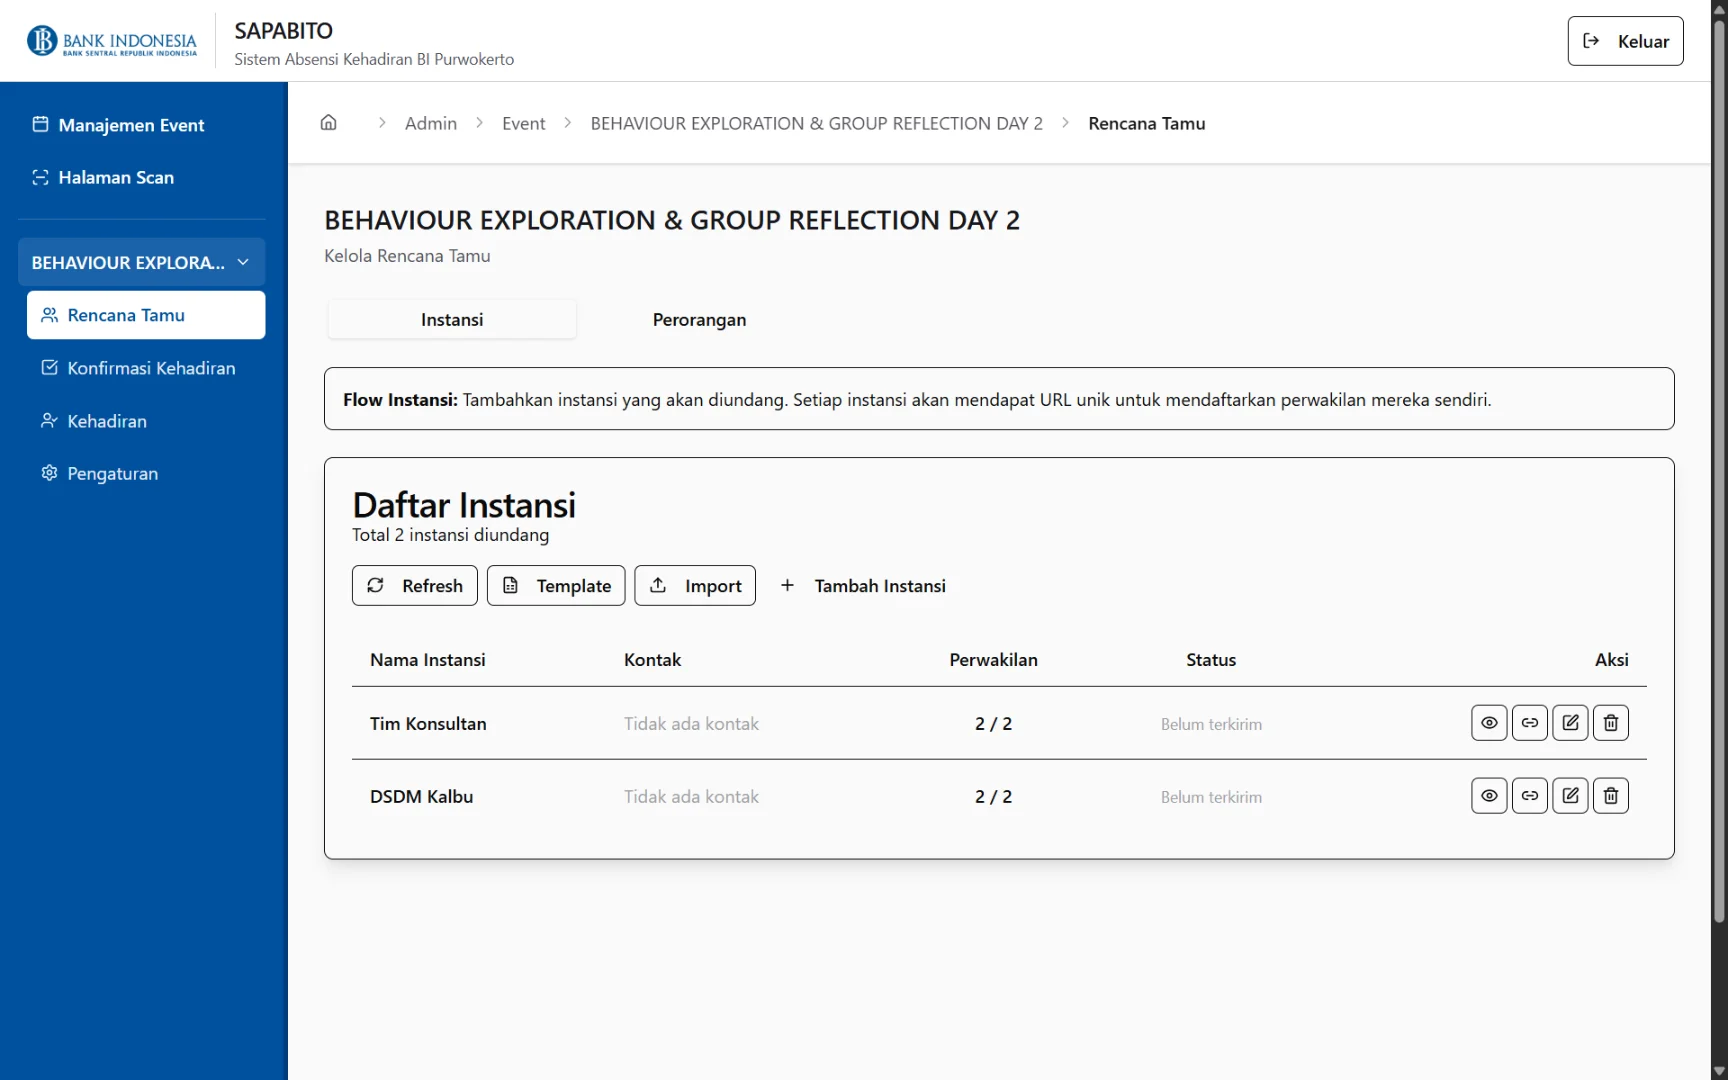1728x1080 pixels.
Task: Copy link icon for DSDM Kalbu row
Action: (x=1530, y=796)
